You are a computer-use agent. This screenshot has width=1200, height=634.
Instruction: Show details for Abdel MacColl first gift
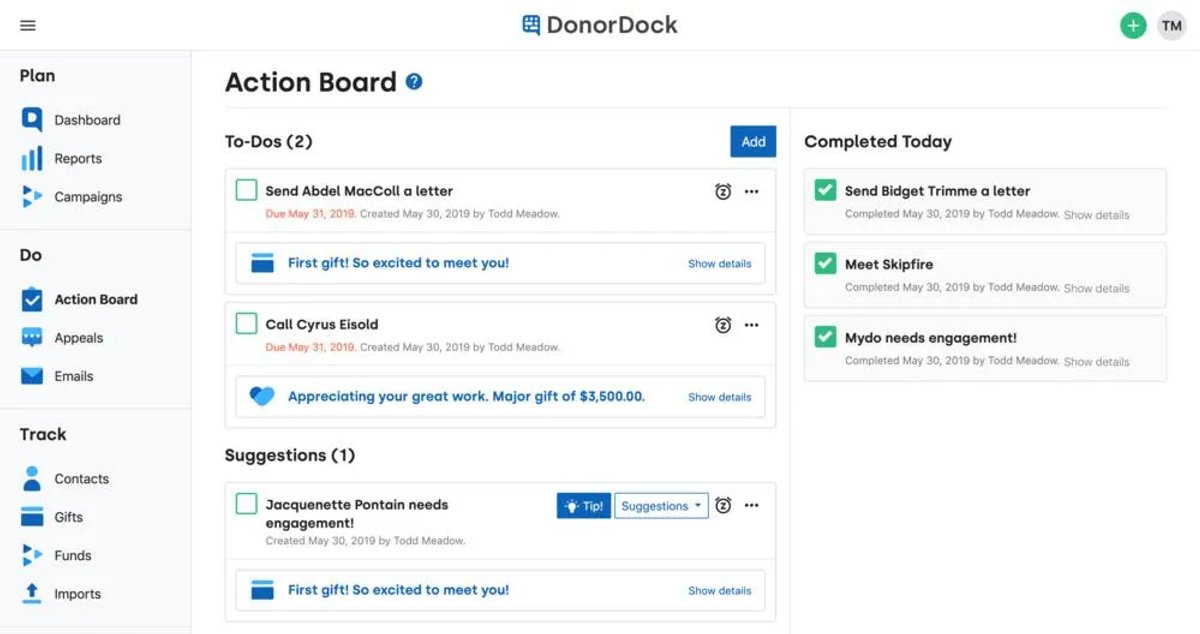(x=719, y=264)
